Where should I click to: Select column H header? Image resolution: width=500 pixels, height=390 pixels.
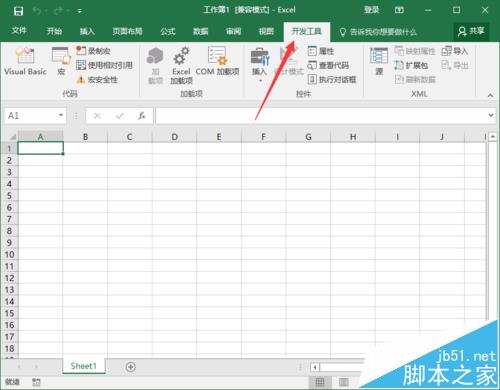tap(353, 137)
